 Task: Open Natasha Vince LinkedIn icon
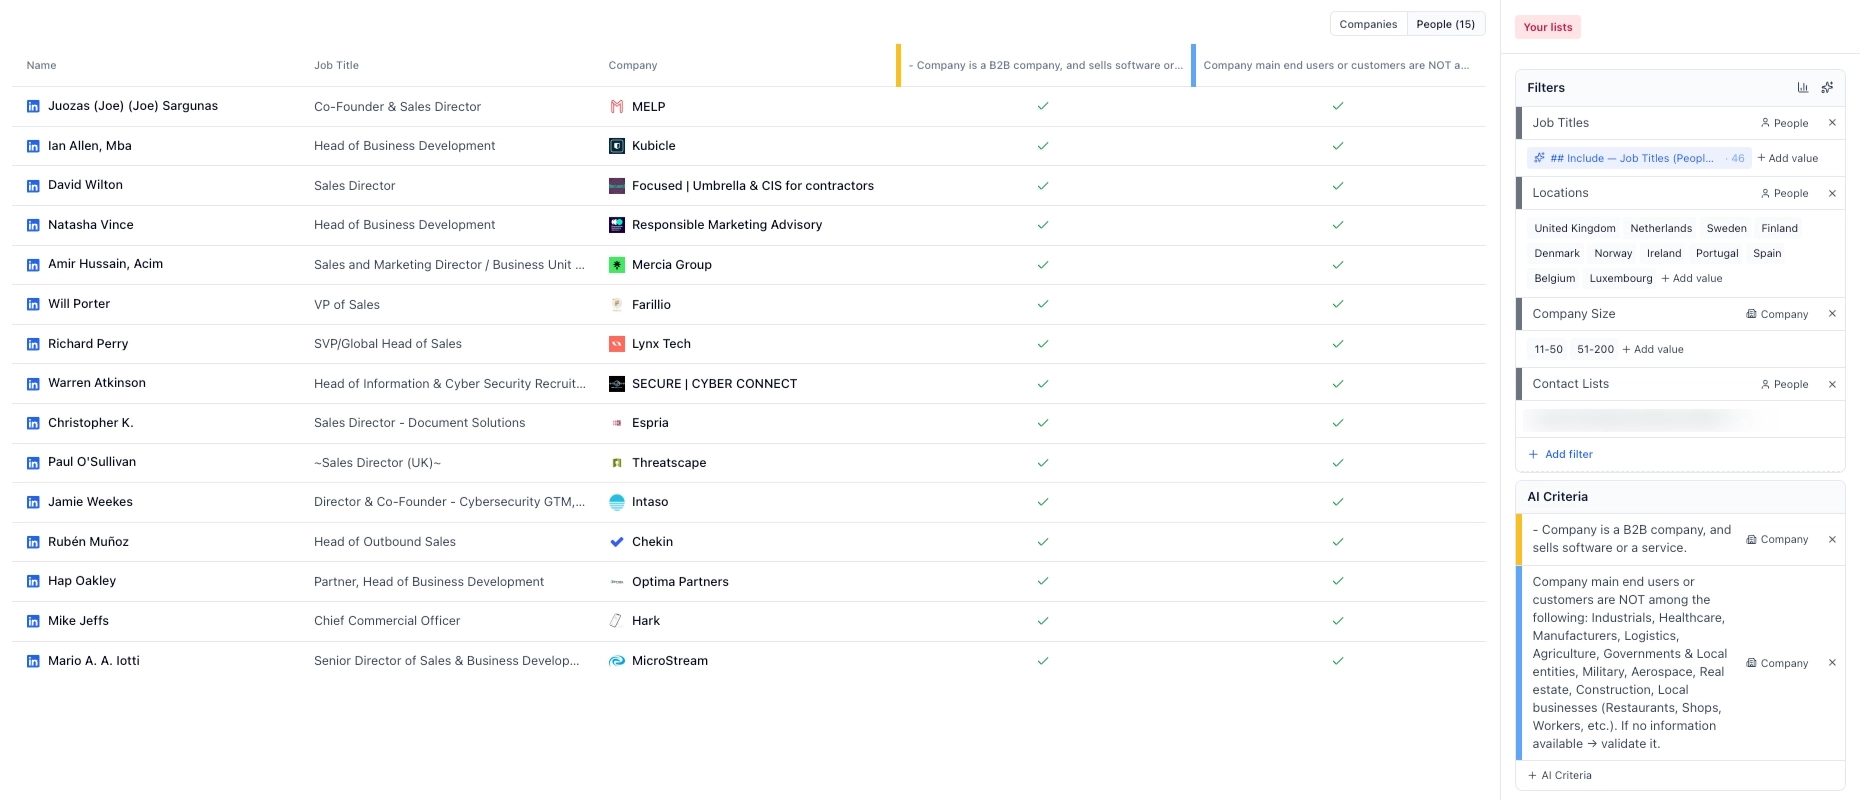click(33, 225)
